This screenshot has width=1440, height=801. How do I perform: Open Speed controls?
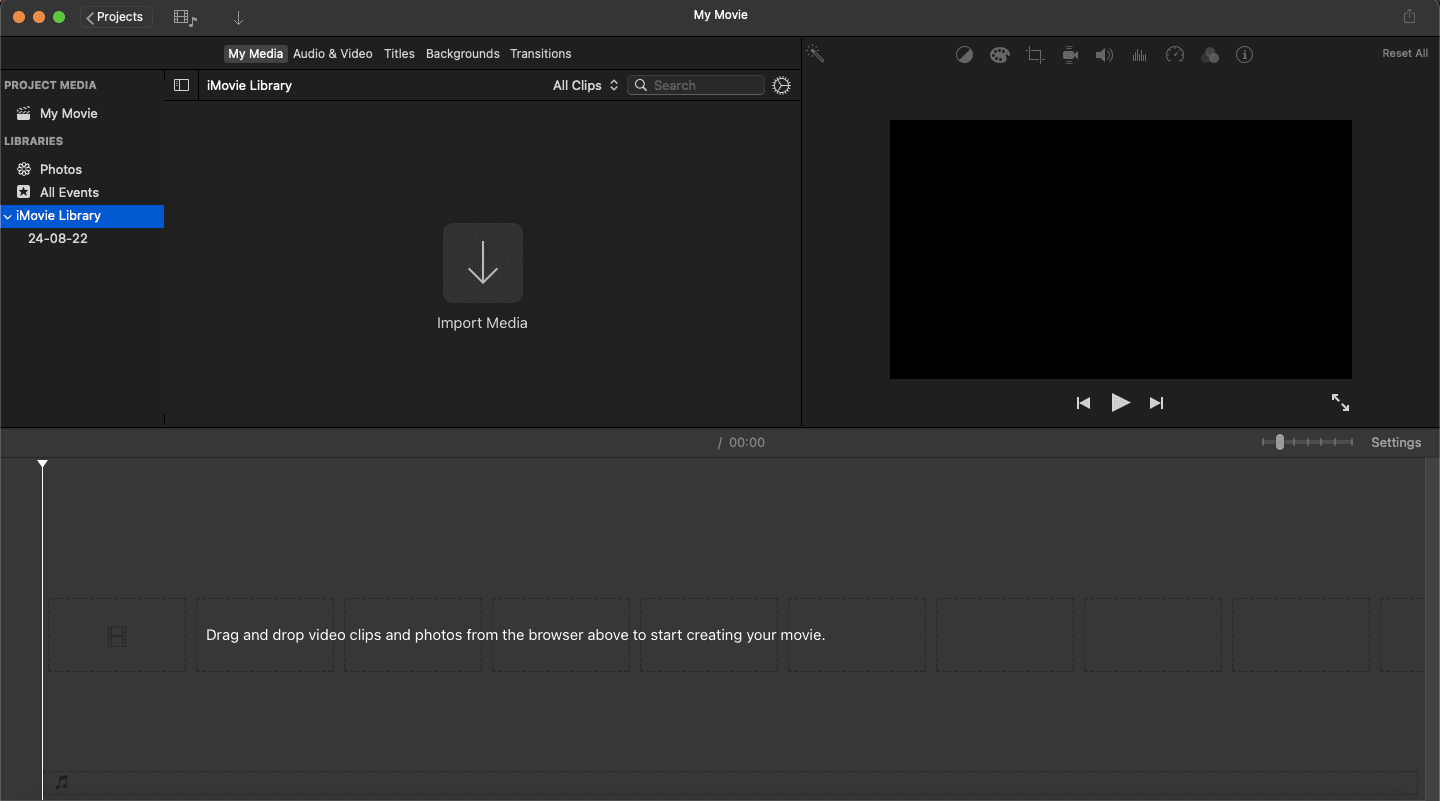[x=1175, y=55]
